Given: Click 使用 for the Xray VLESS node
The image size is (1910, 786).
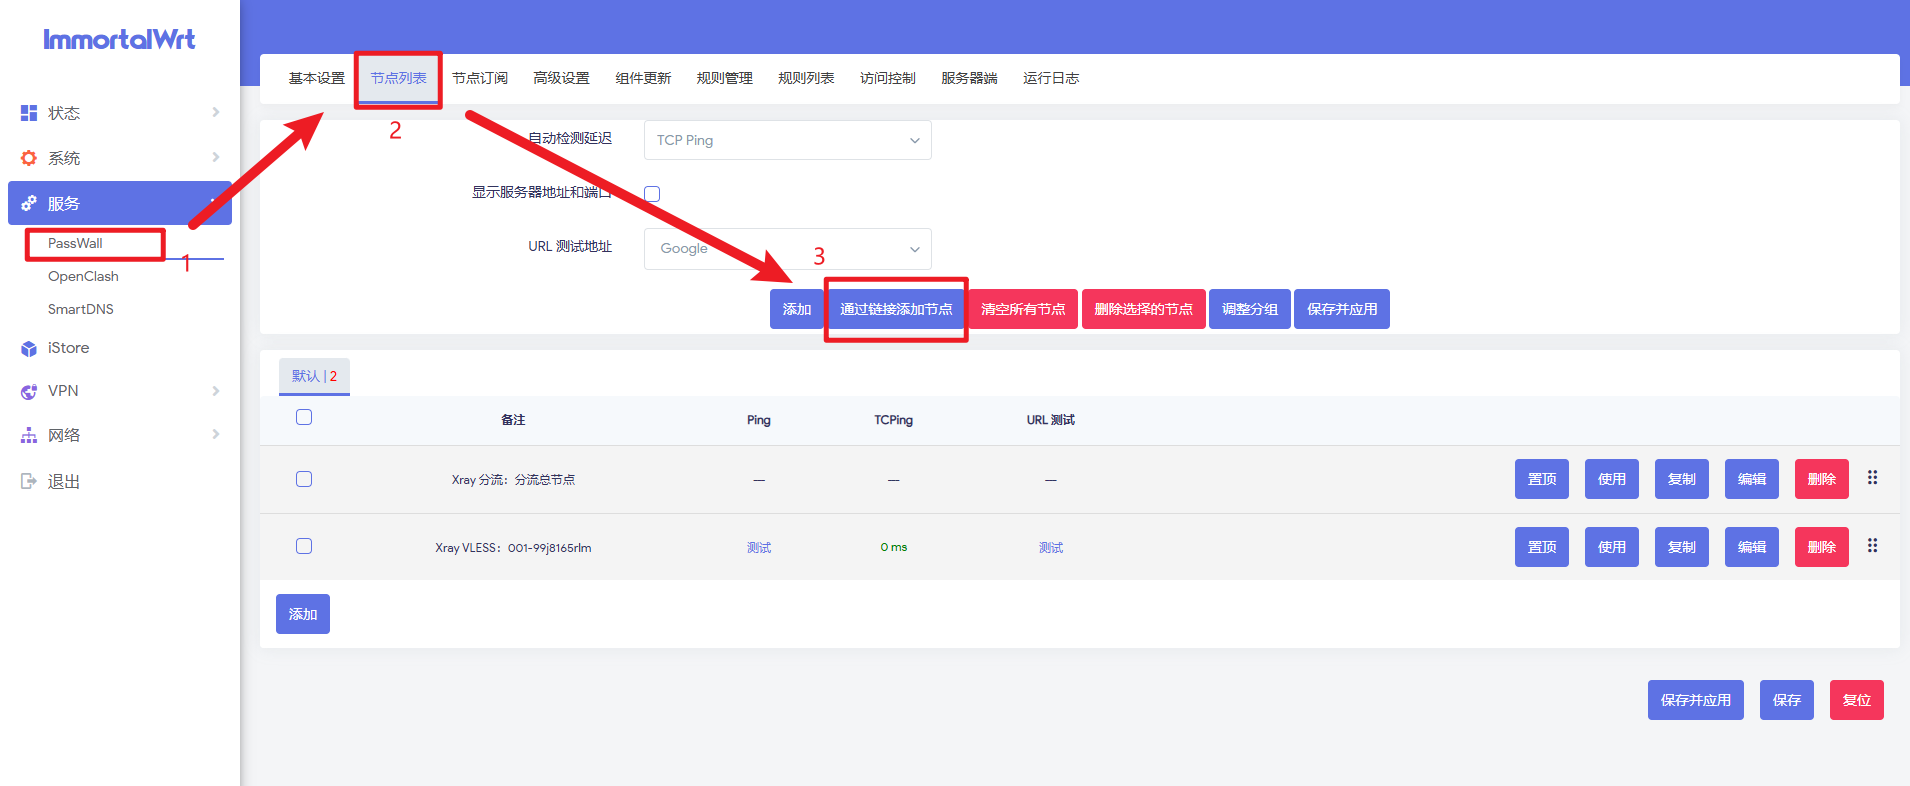Looking at the screenshot, I should (1612, 547).
